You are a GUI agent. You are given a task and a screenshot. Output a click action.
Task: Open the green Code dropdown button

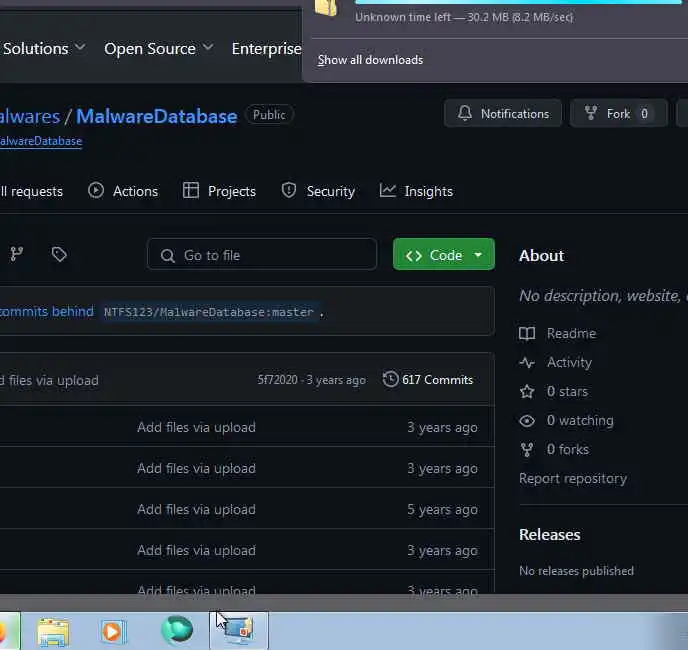tap(444, 254)
